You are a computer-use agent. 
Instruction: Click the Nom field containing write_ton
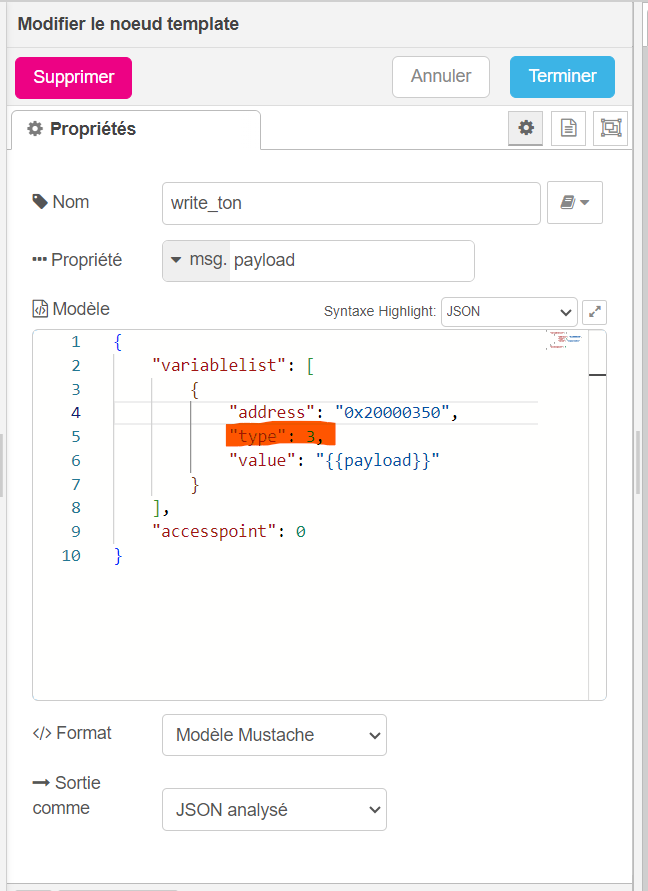(350, 203)
